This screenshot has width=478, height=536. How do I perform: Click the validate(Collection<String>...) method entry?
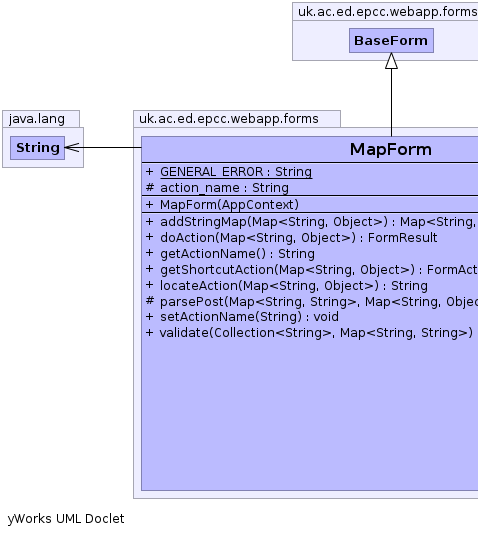(309, 333)
